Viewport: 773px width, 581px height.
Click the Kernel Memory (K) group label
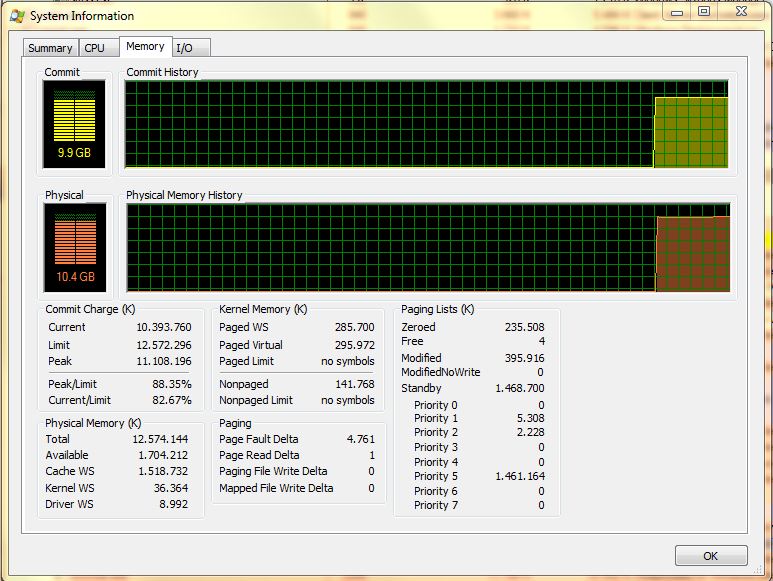(263, 309)
